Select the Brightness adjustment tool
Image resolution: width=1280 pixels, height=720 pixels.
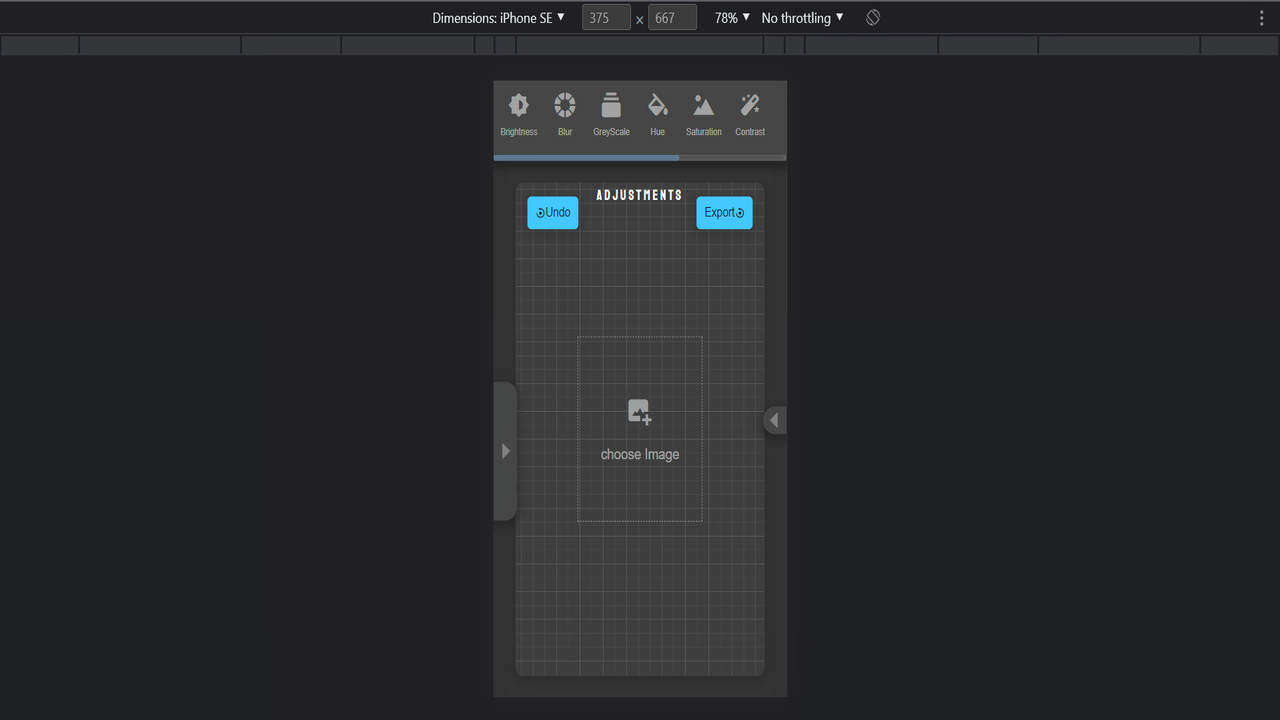tap(518, 112)
